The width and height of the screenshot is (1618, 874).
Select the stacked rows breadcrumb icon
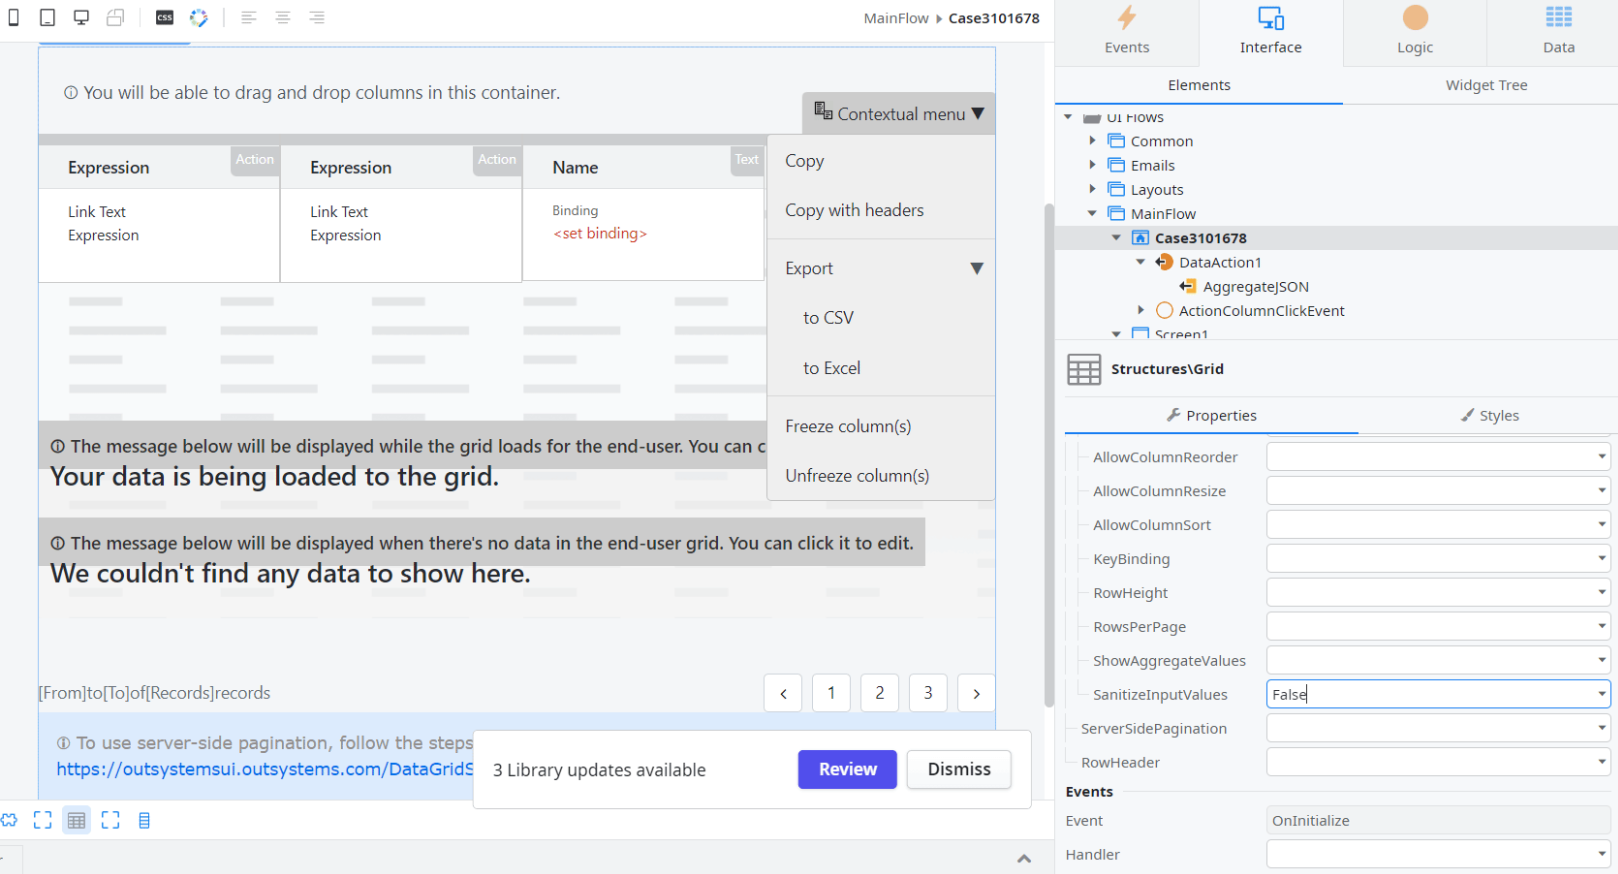click(144, 820)
